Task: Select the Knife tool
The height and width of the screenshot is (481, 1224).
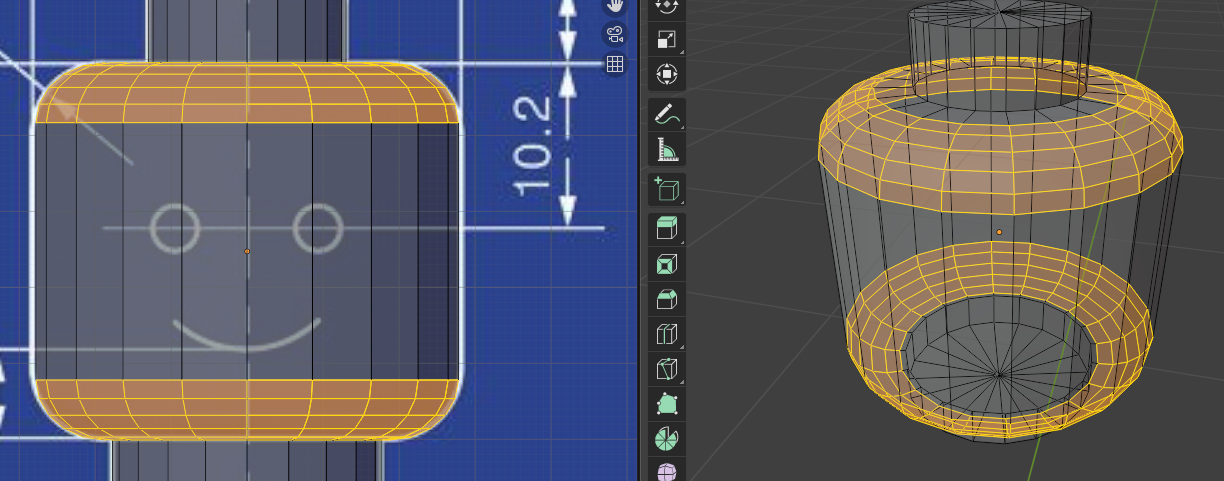Action: point(667,369)
